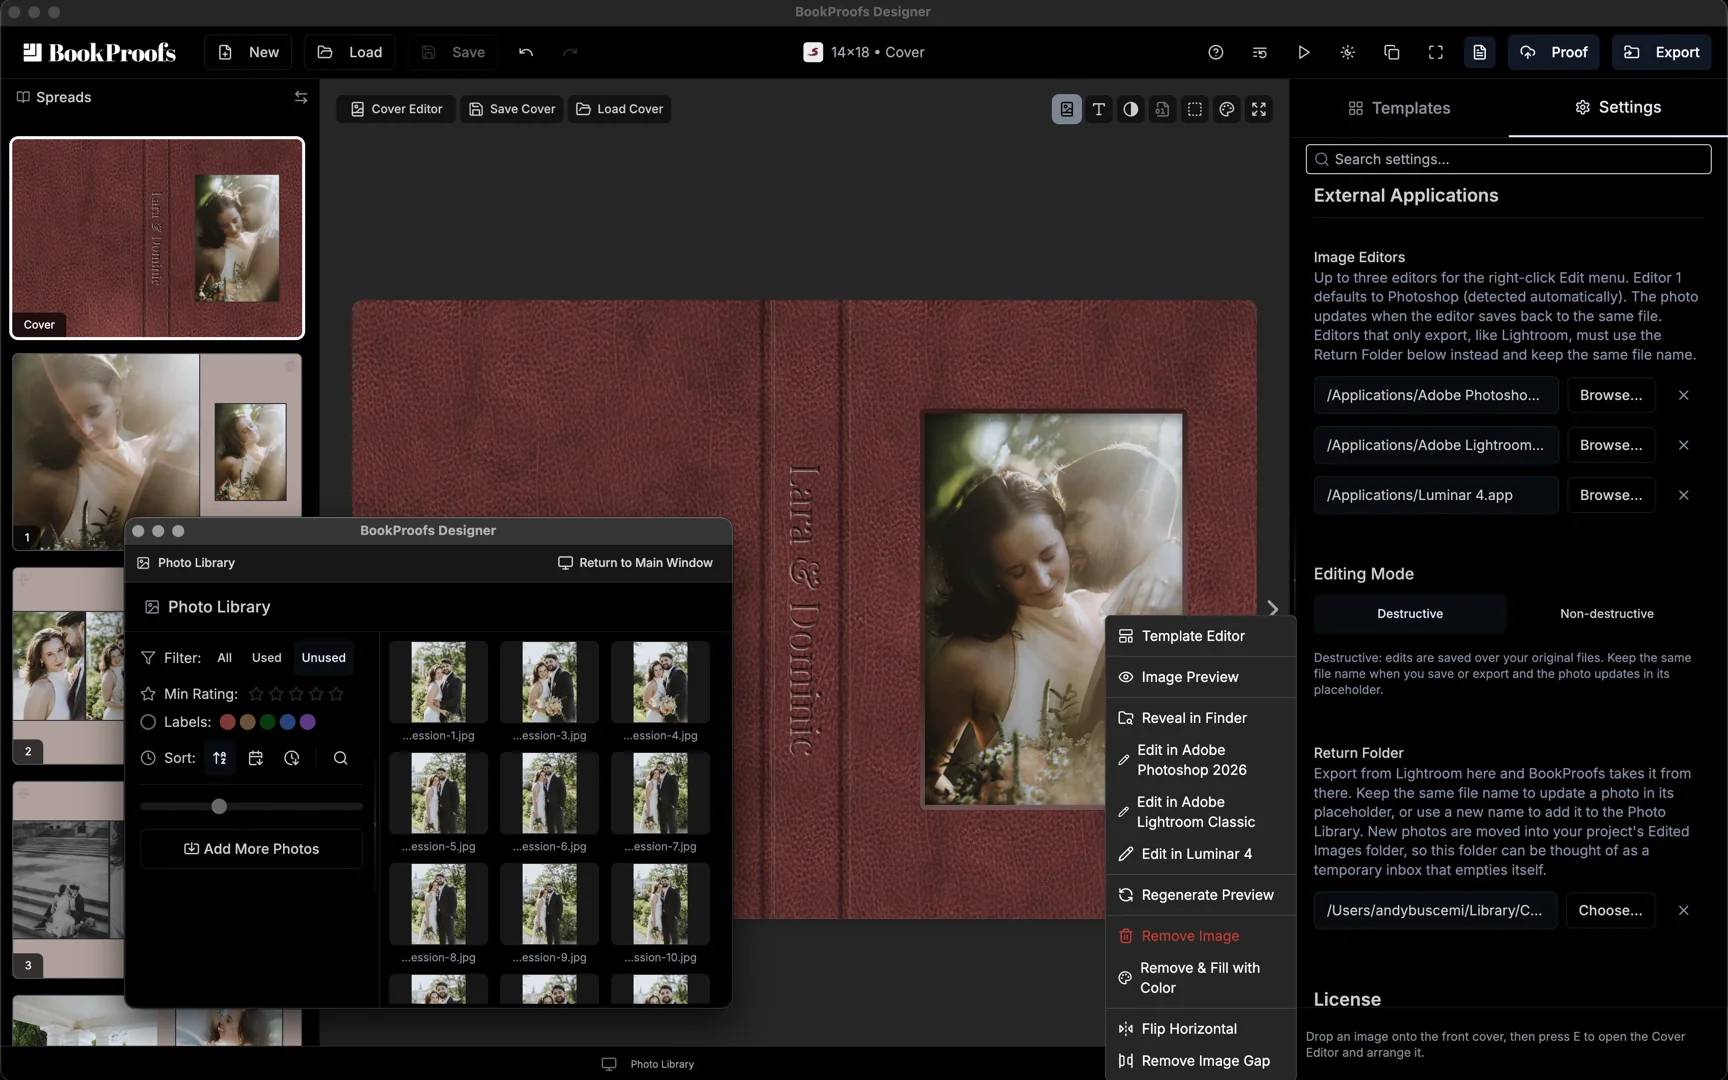Click the expand arrows fit-view icon
This screenshot has width=1728, height=1080.
point(1258,109)
